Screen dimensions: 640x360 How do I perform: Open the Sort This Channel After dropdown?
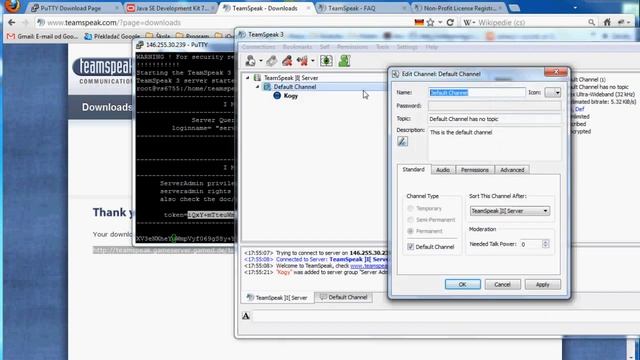(510, 211)
